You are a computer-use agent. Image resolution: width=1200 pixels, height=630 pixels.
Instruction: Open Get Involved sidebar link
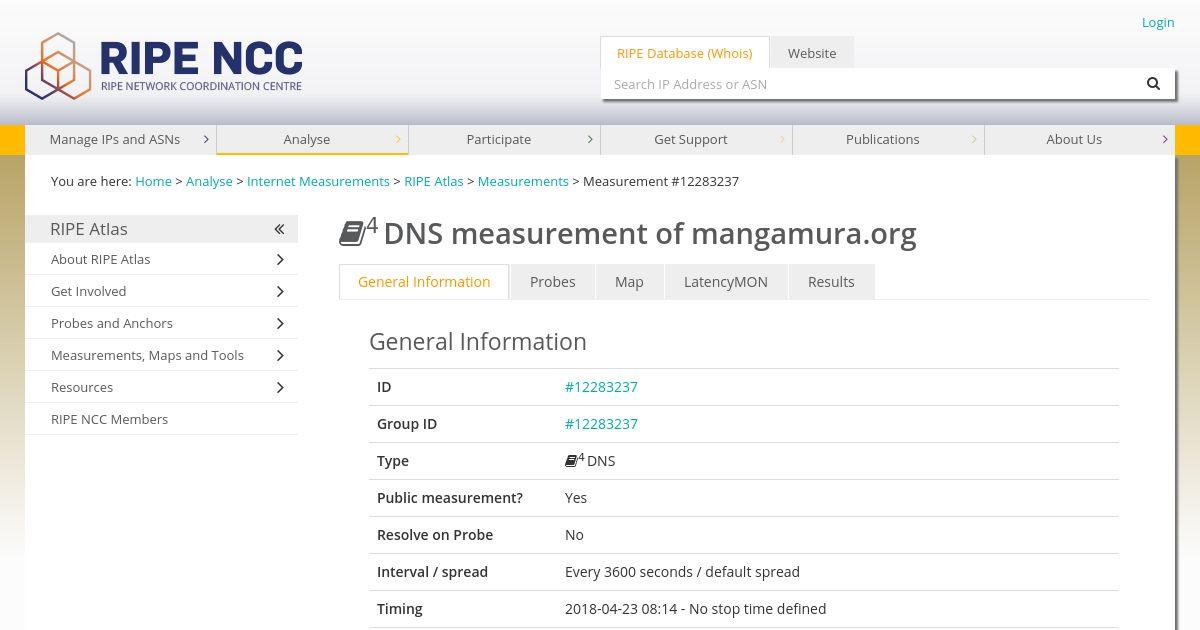(x=88, y=291)
